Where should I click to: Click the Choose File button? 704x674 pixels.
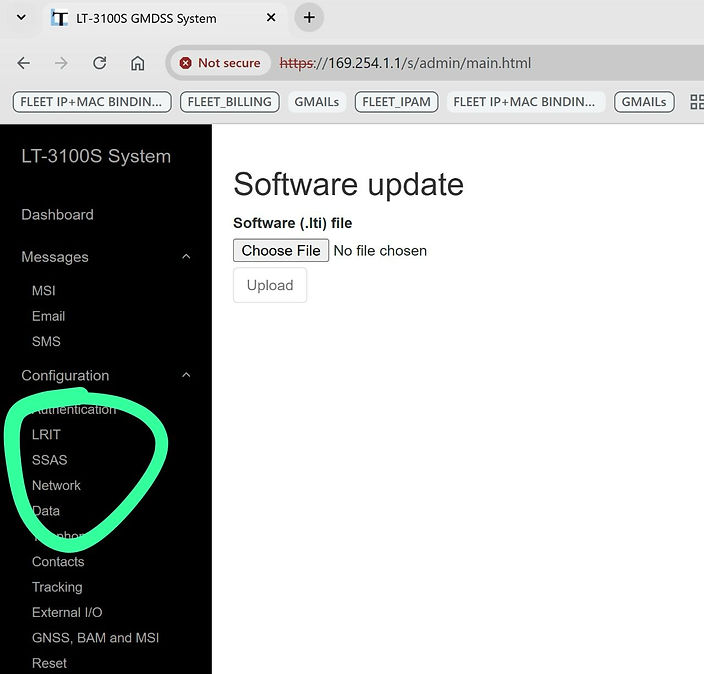click(281, 250)
